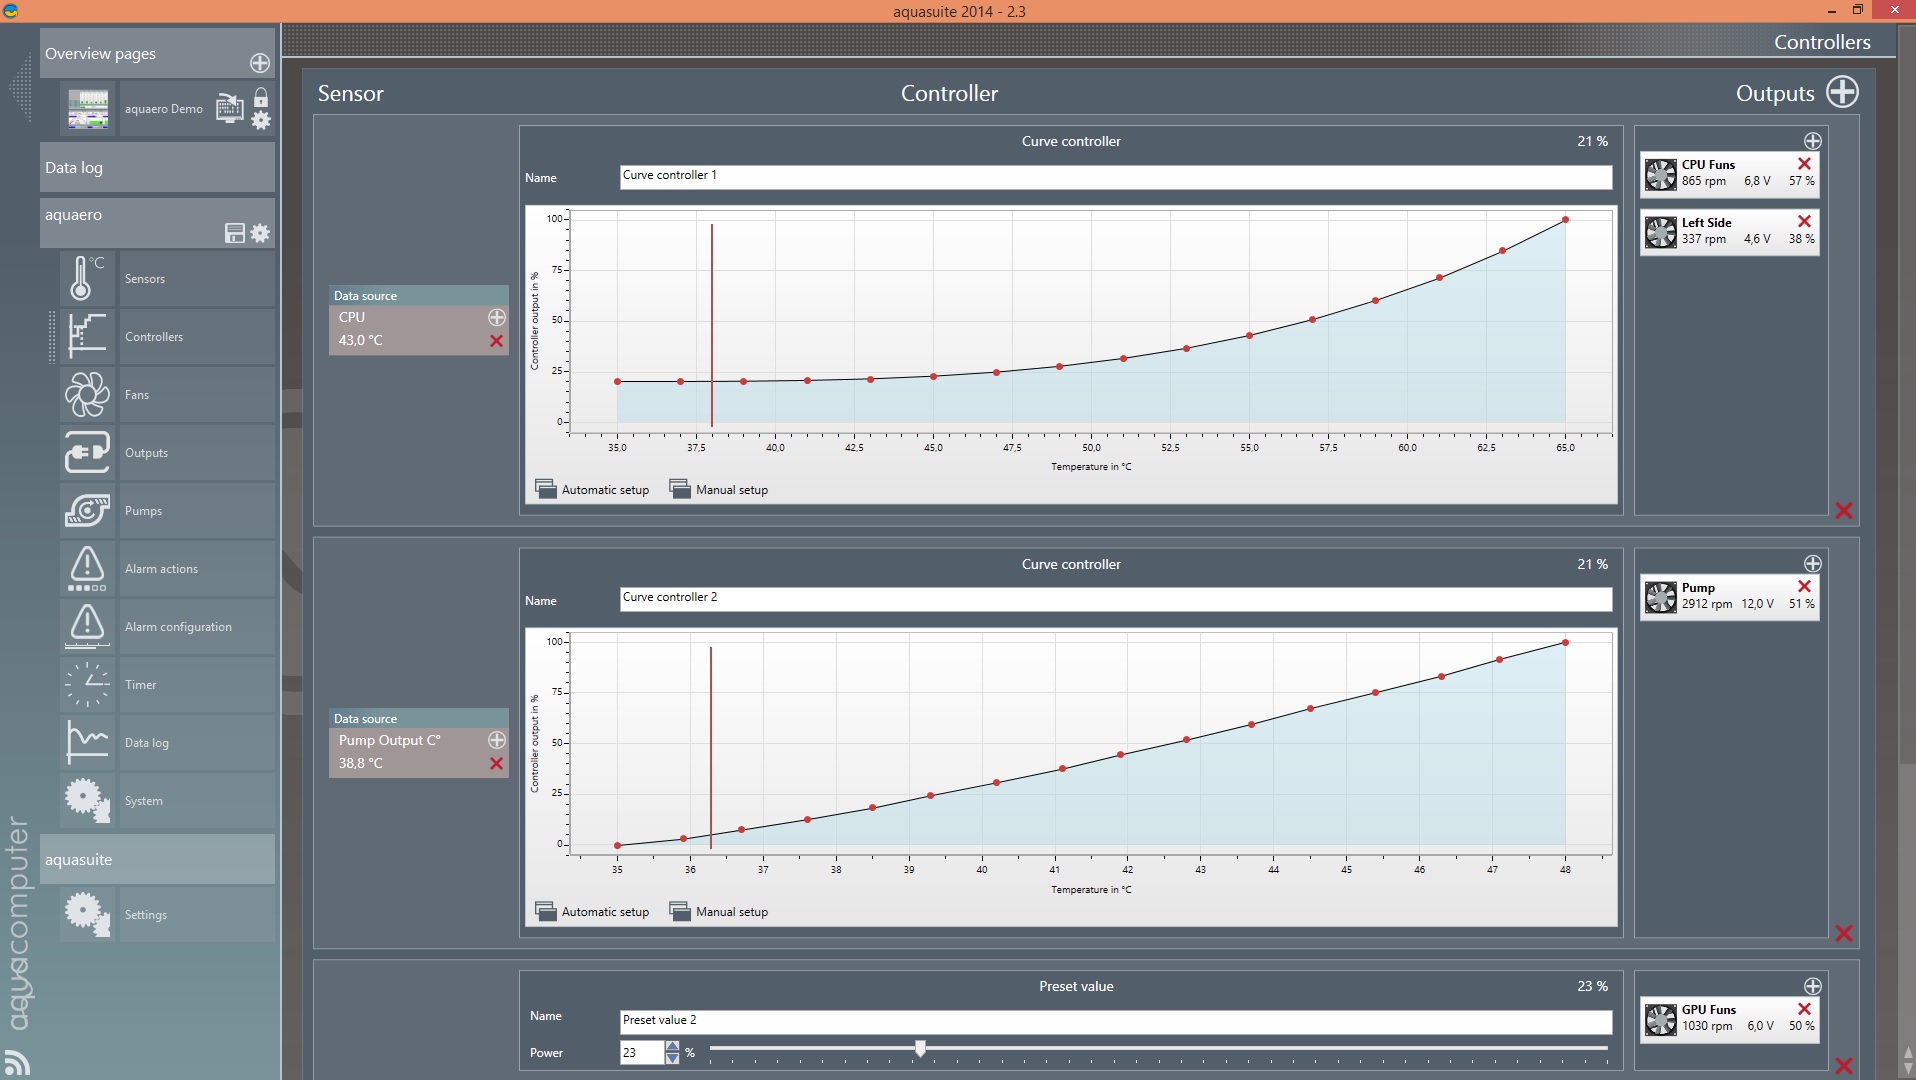Image resolution: width=1916 pixels, height=1080 pixels.
Task: Remove the Pump Output C° data source
Action: click(x=496, y=764)
